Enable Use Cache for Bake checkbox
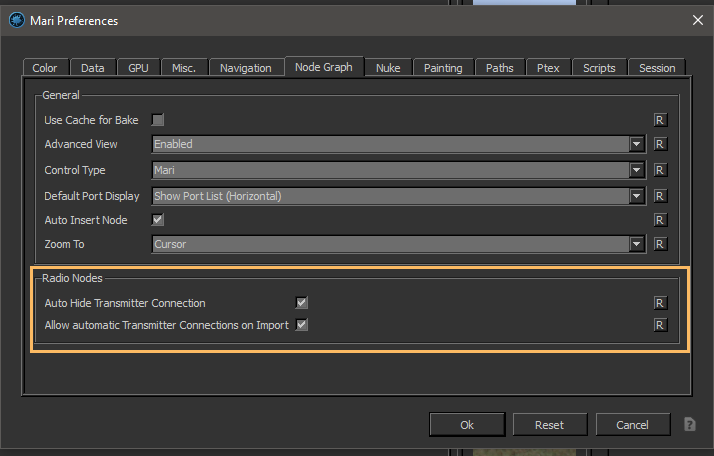Screen dimensions: 714x456 [x=158, y=120]
